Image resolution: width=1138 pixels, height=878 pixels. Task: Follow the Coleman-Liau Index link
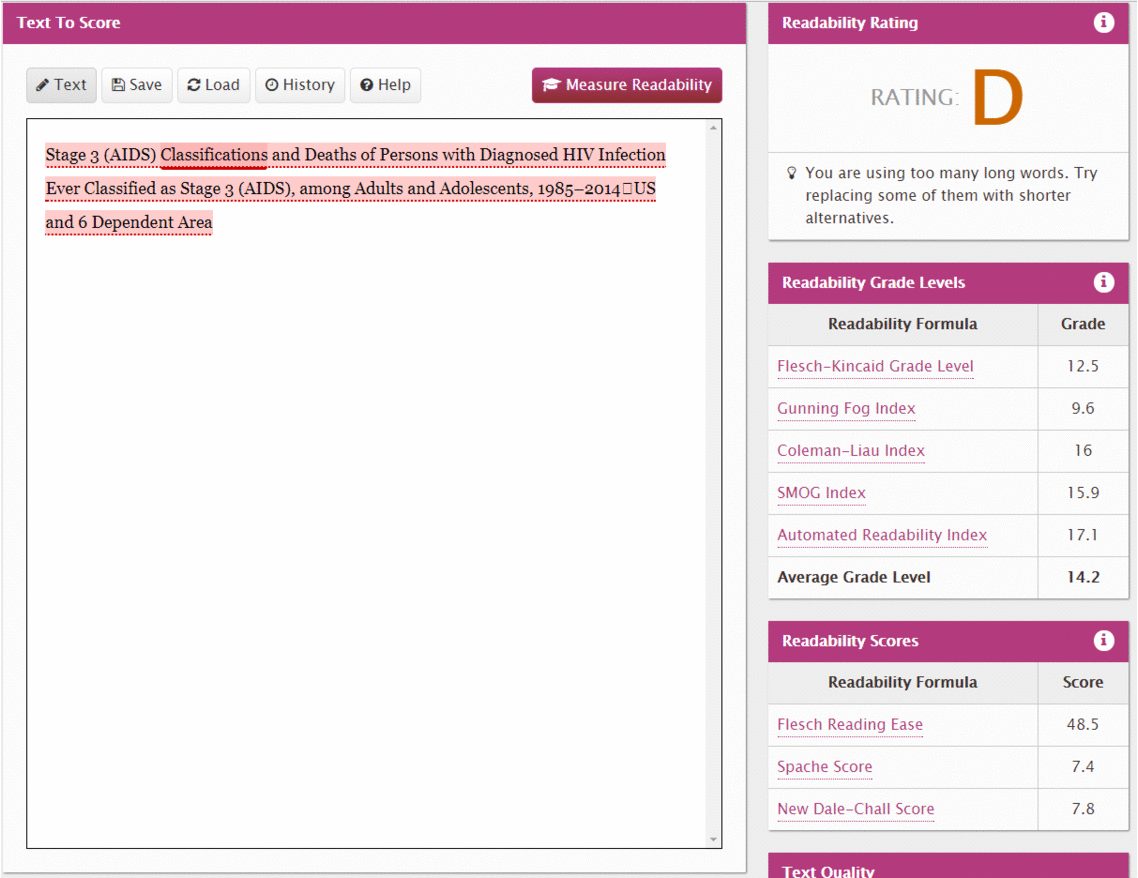click(851, 450)
